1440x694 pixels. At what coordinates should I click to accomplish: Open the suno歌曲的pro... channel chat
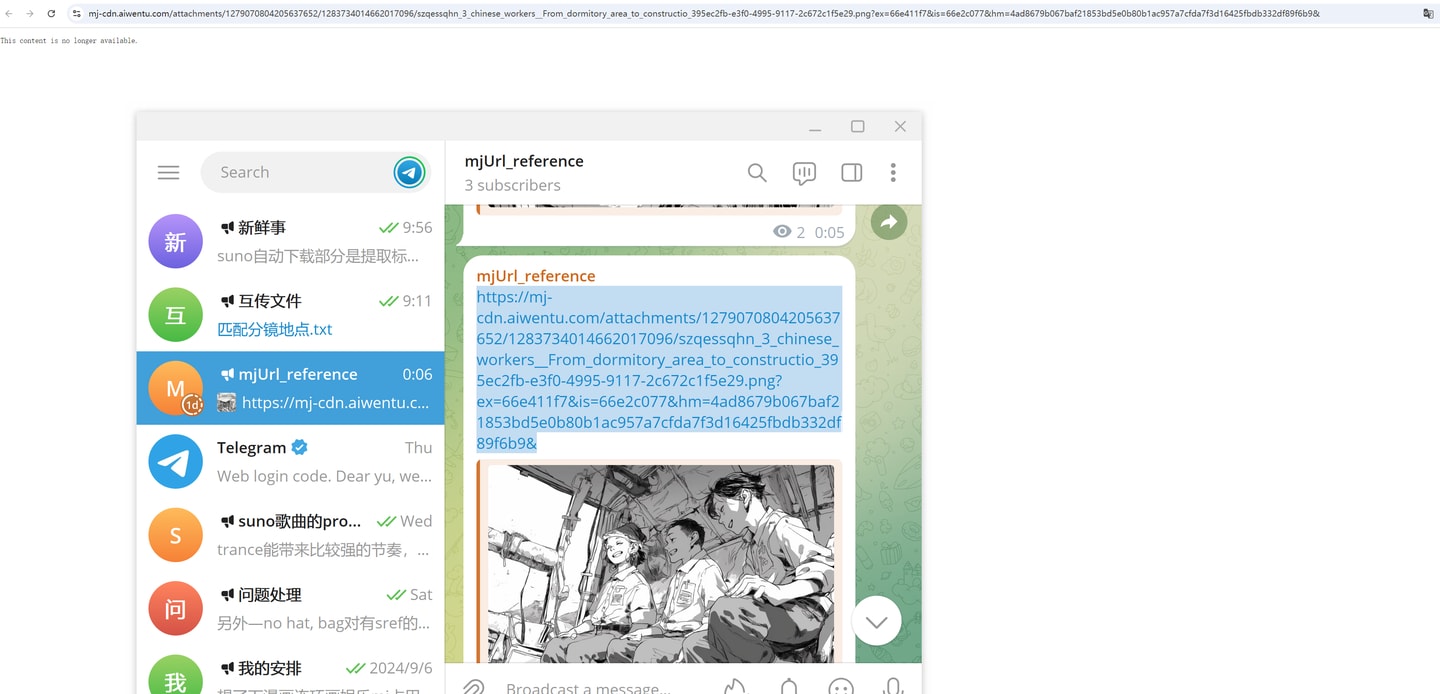[x=290, y=535]
